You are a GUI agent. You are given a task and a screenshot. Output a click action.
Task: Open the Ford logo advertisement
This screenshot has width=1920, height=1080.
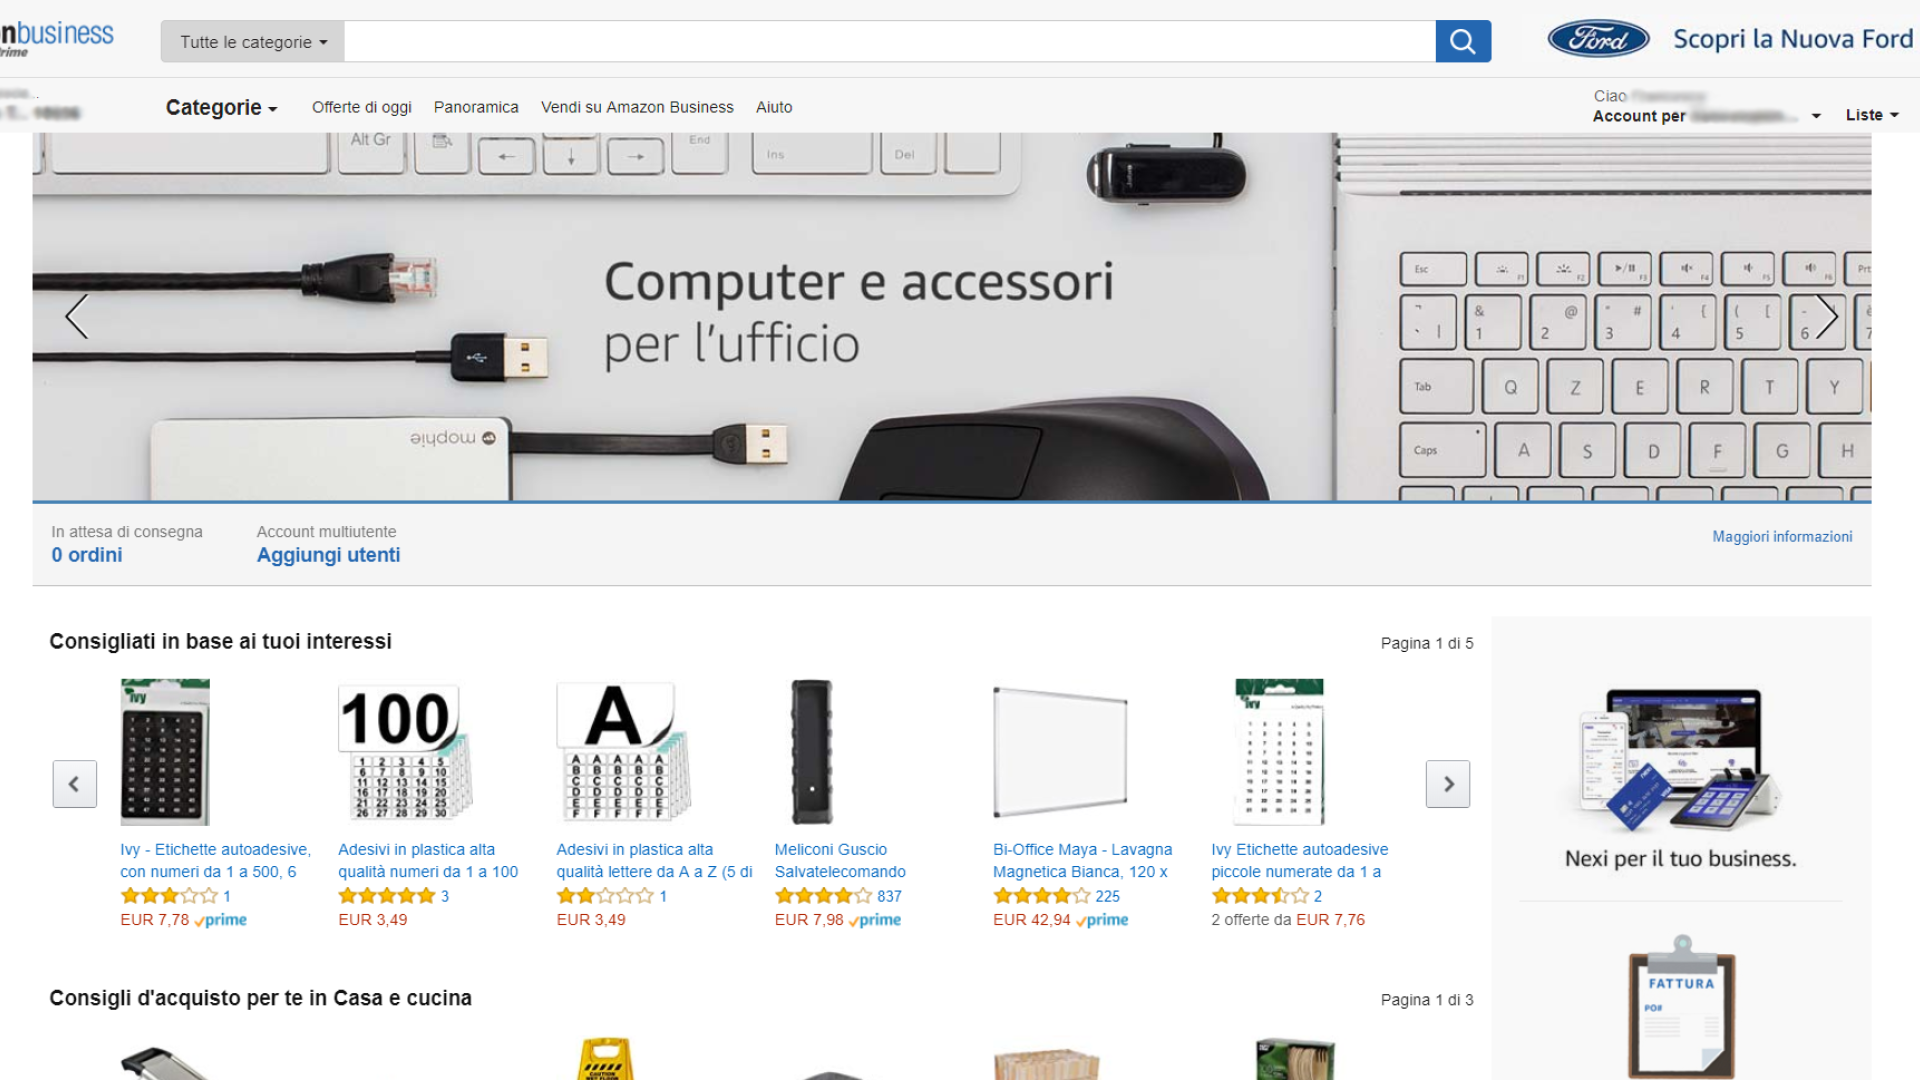[1598, 39]
